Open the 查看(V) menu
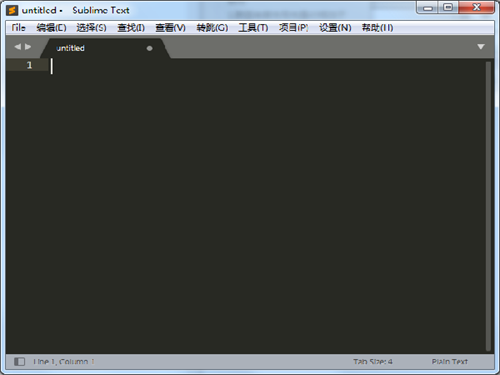 point(170,28)
